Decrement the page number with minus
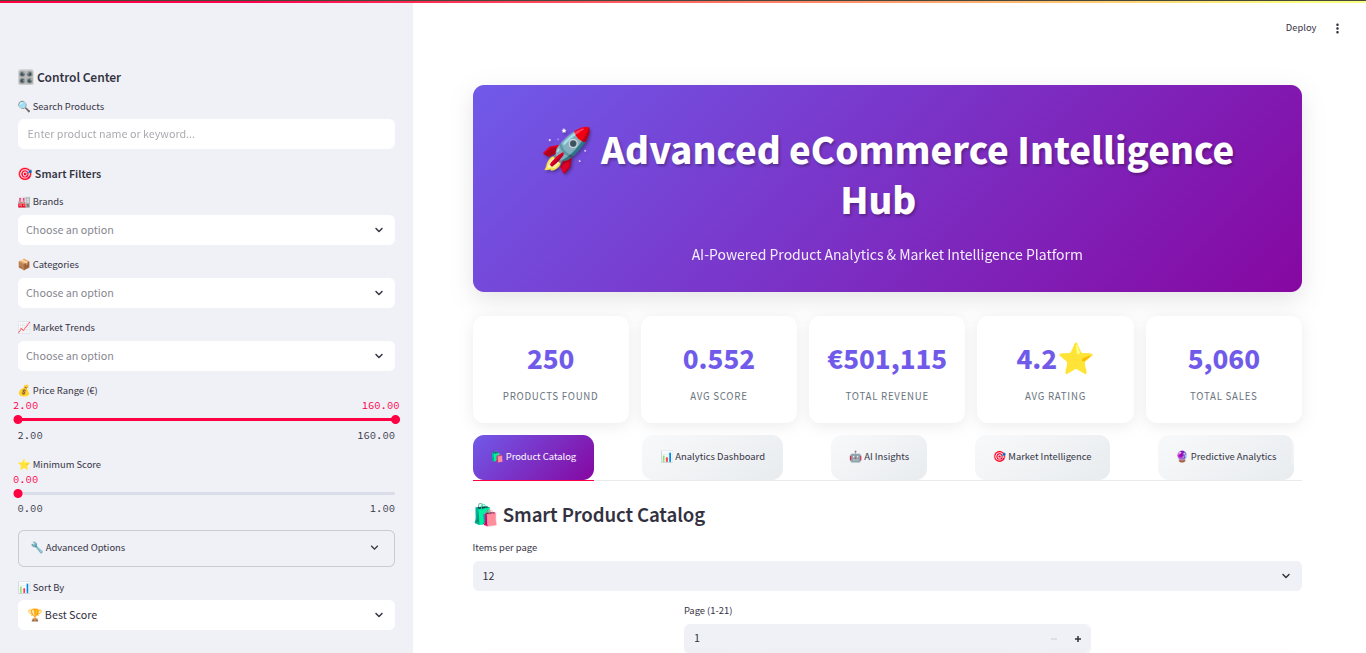1366x653 pixels. [x=1053, y=639]
